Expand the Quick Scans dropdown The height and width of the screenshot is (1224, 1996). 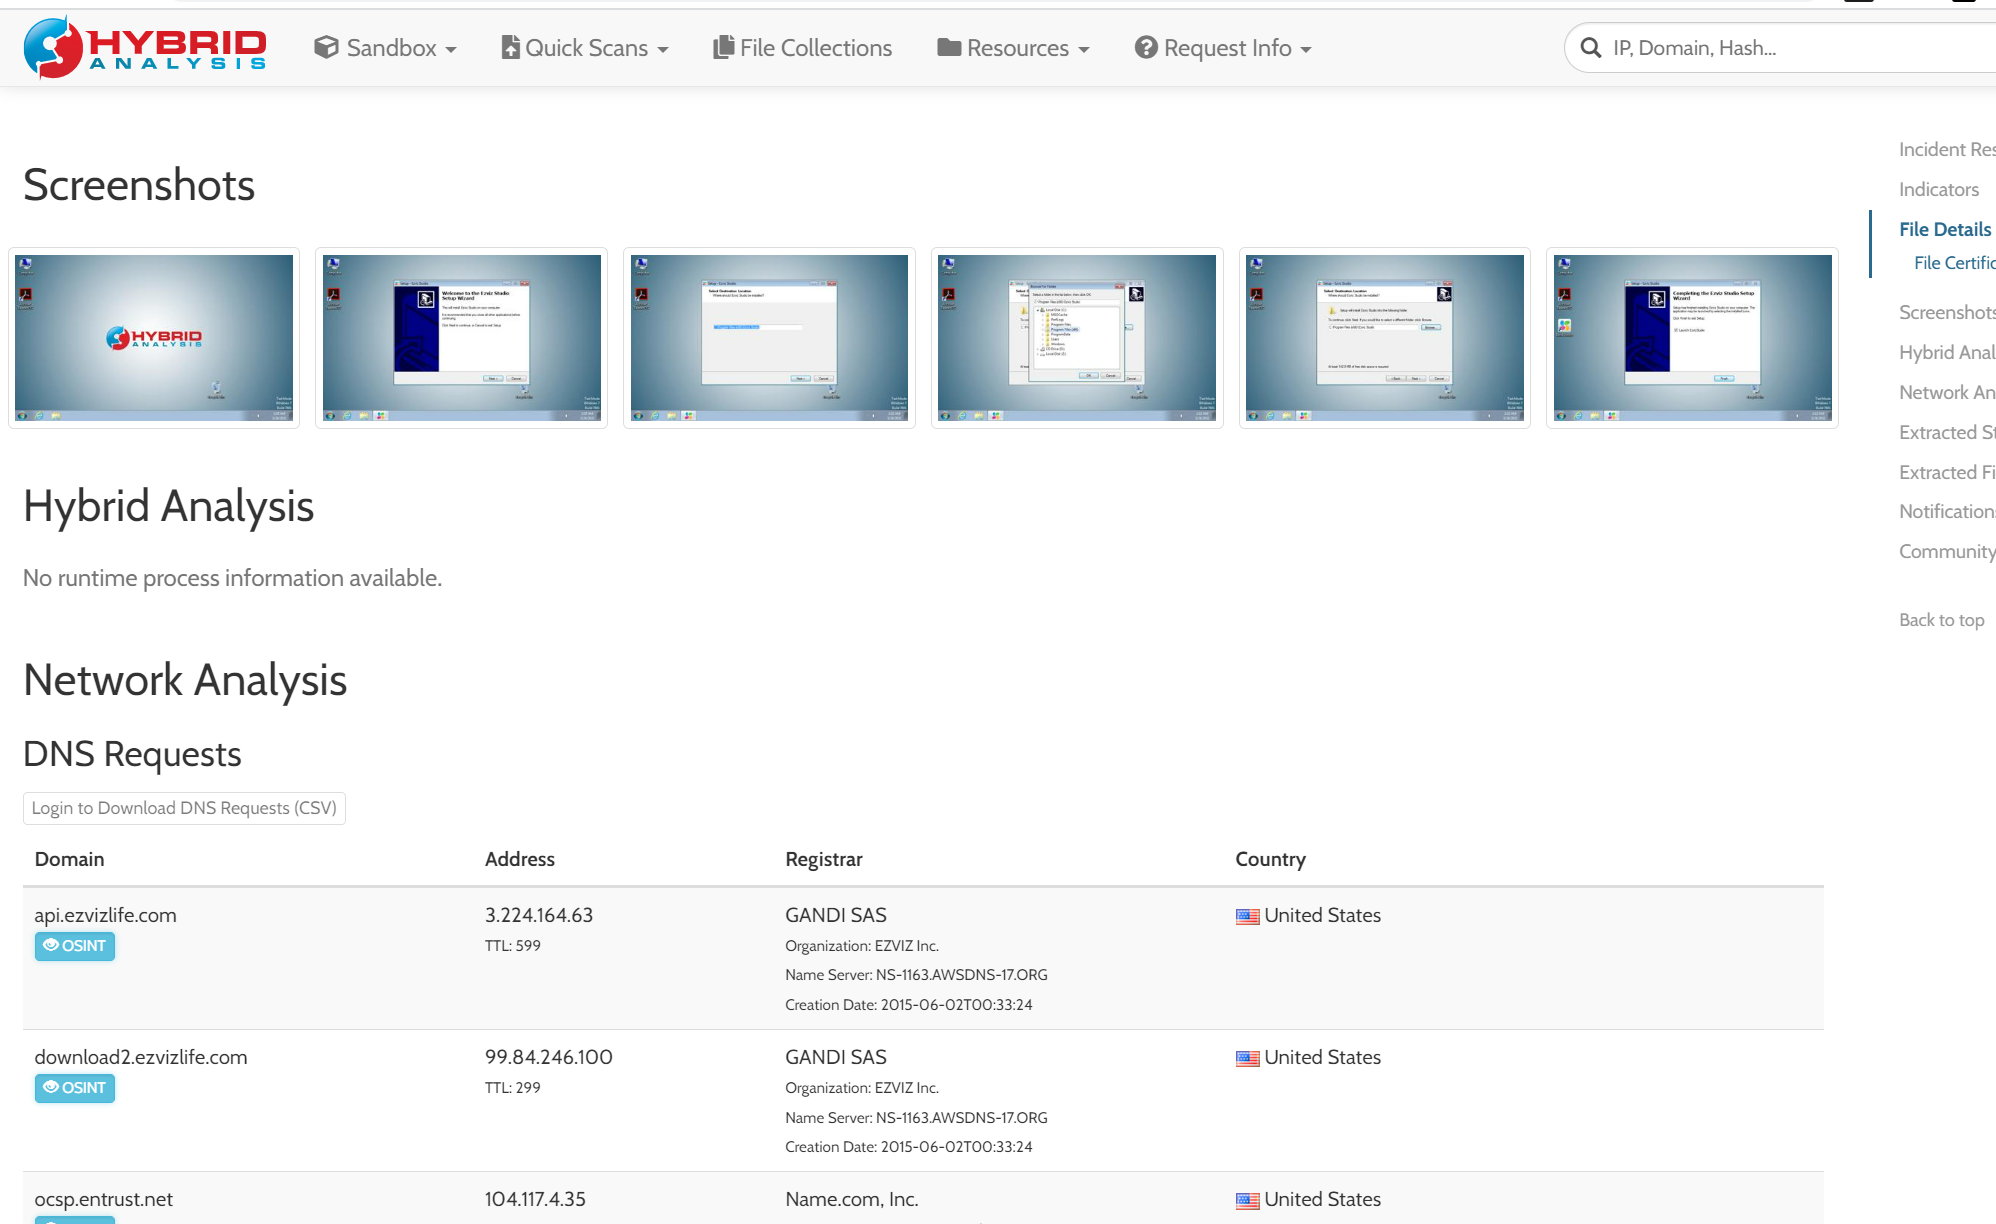(585, 48)
